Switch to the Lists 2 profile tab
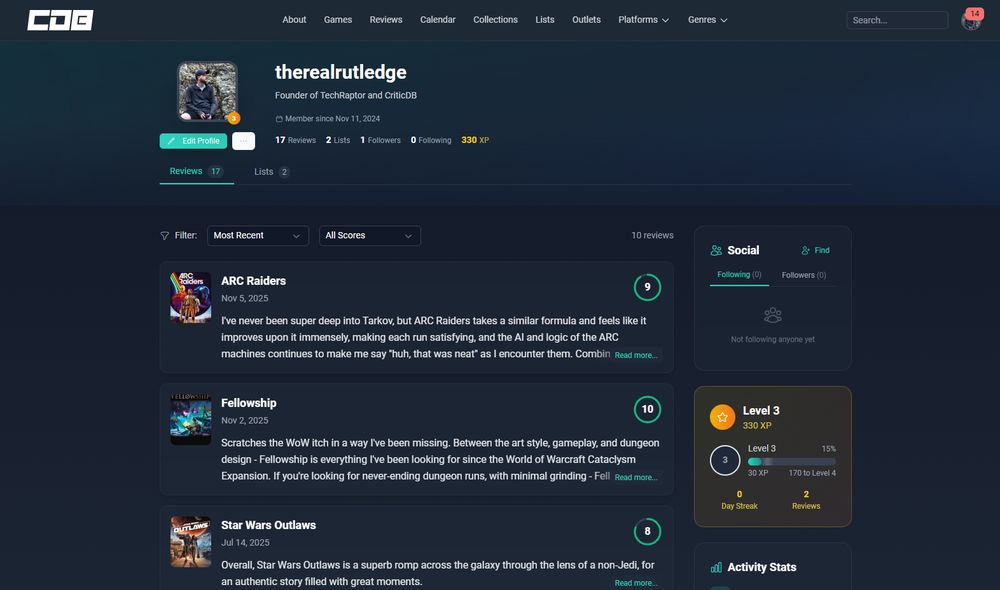This screenshot has height=590, width=1000. 272,172
